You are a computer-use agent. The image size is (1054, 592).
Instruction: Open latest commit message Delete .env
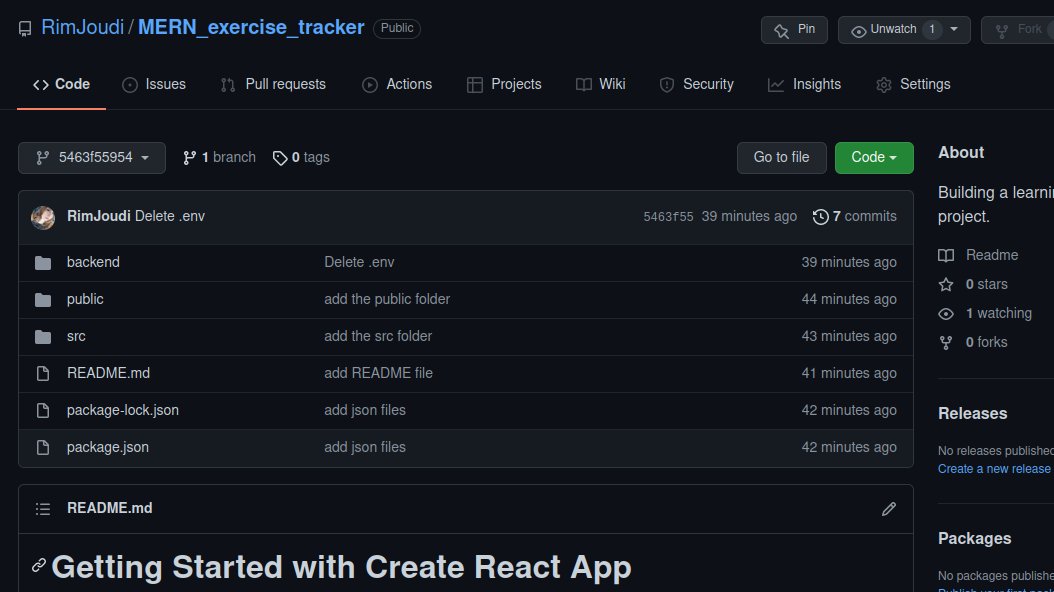(170, 216)
